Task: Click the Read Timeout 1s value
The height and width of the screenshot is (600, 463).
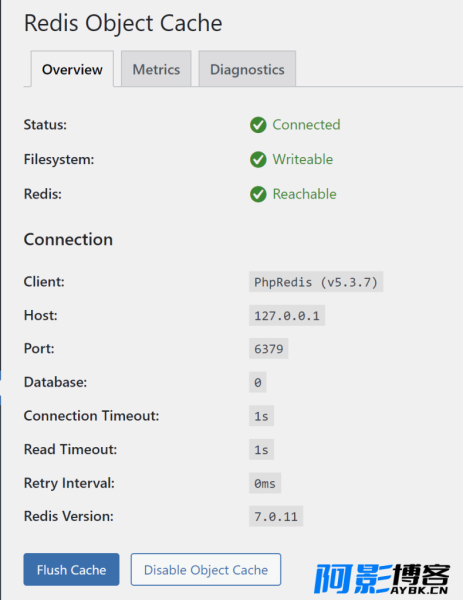Action: tap(261, 450)
